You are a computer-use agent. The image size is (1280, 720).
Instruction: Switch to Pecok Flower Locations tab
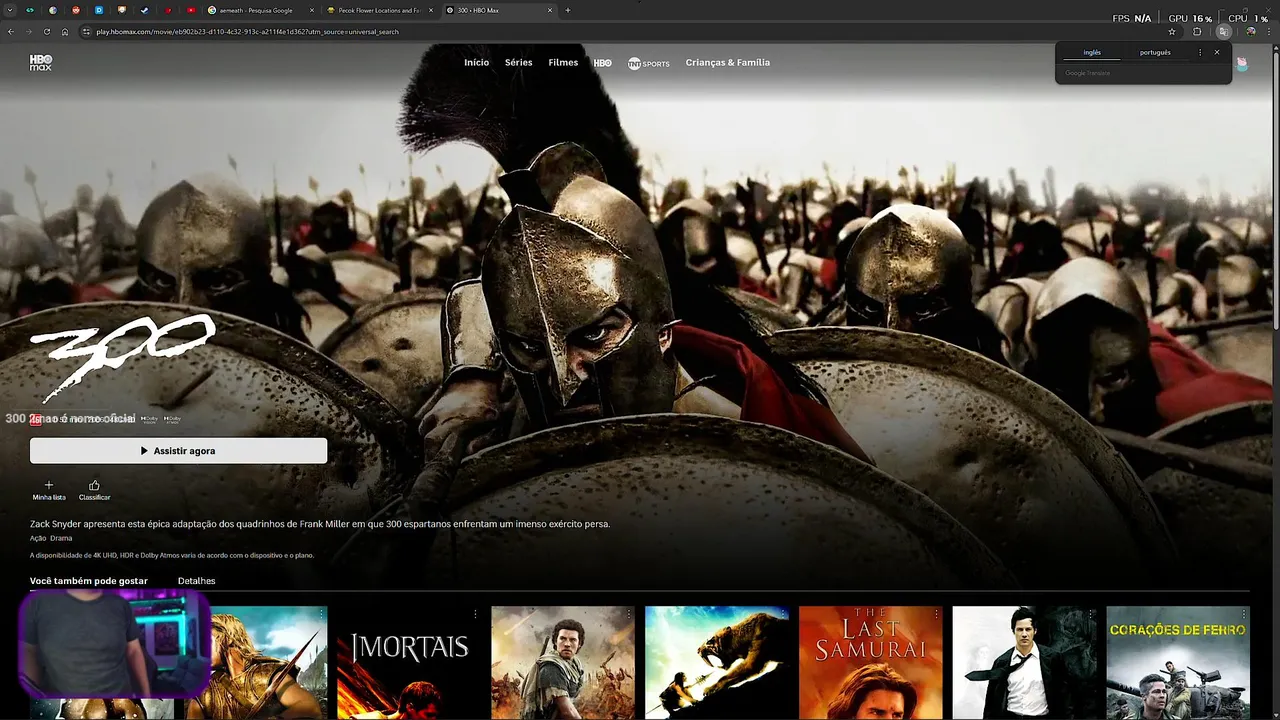(380, 10)
